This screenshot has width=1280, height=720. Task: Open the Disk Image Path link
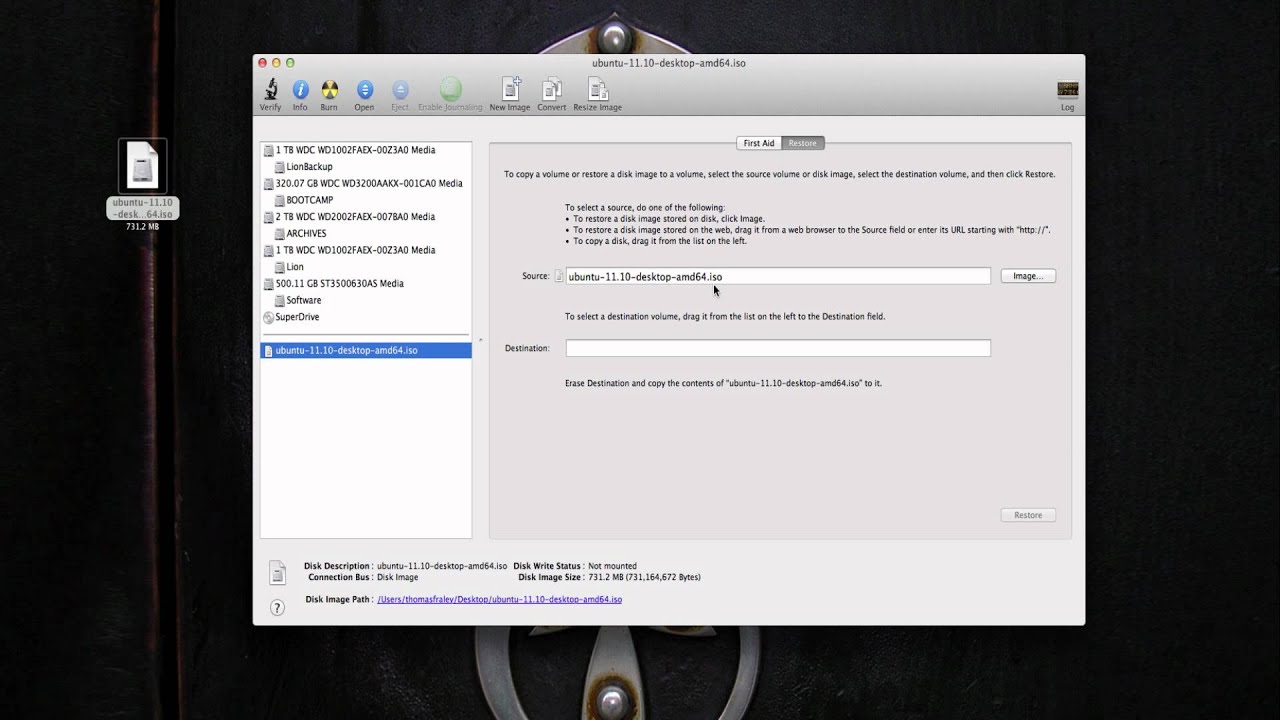click(x=500, y=600)
